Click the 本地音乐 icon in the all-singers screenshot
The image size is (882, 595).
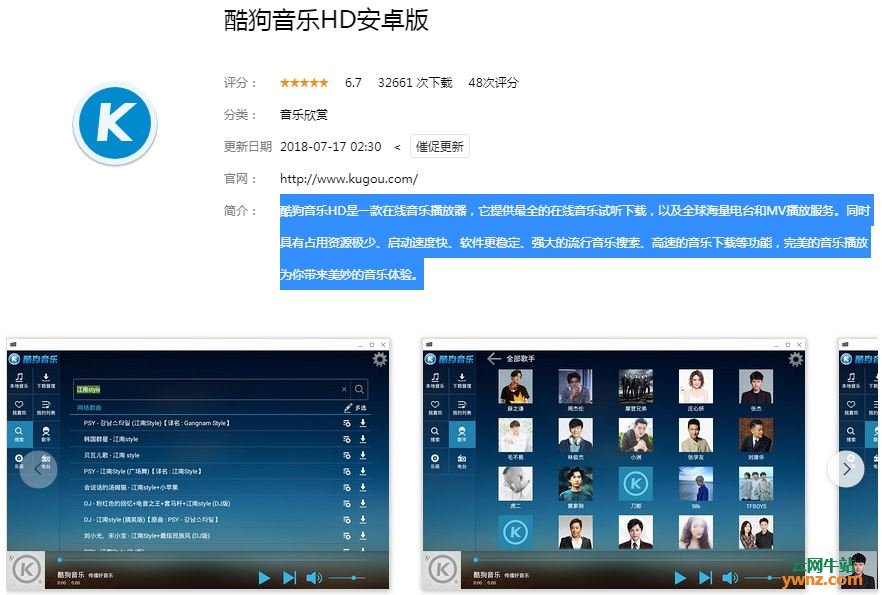[435, 380]
